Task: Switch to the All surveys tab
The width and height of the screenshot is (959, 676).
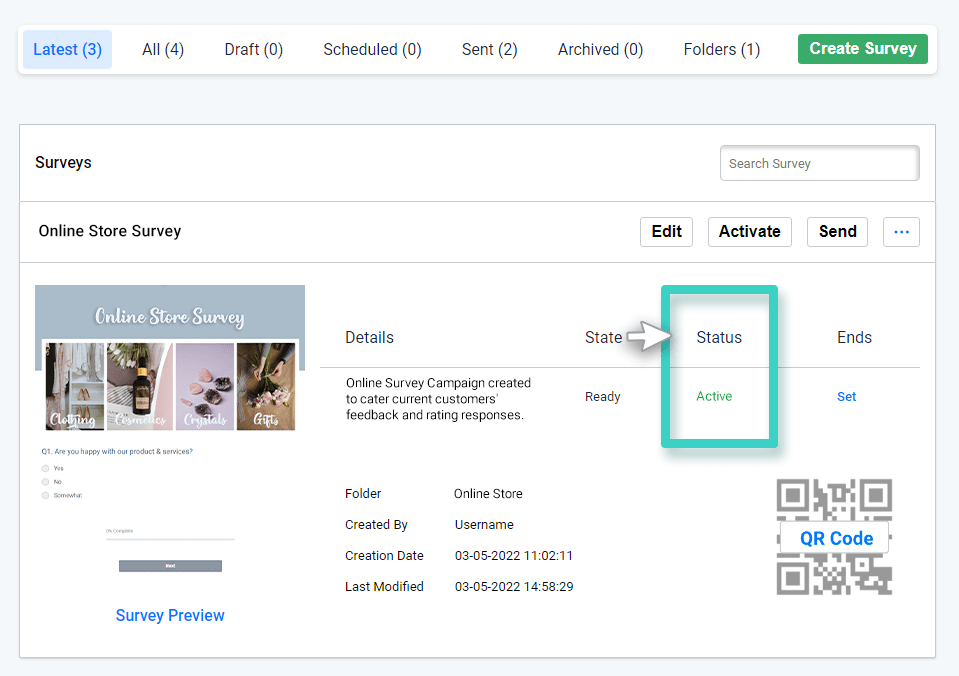Action: (162, 49)
